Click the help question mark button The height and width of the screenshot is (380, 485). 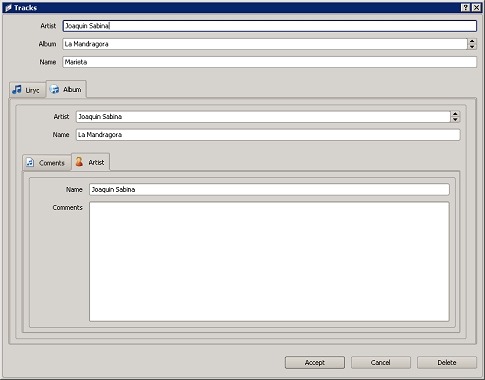coord(466,8)
